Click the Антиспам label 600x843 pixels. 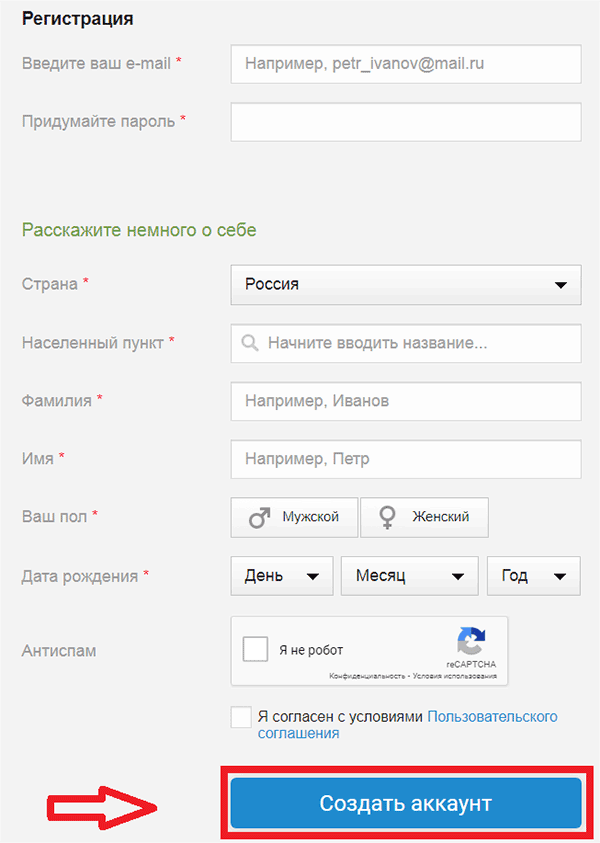click(59, 651)
